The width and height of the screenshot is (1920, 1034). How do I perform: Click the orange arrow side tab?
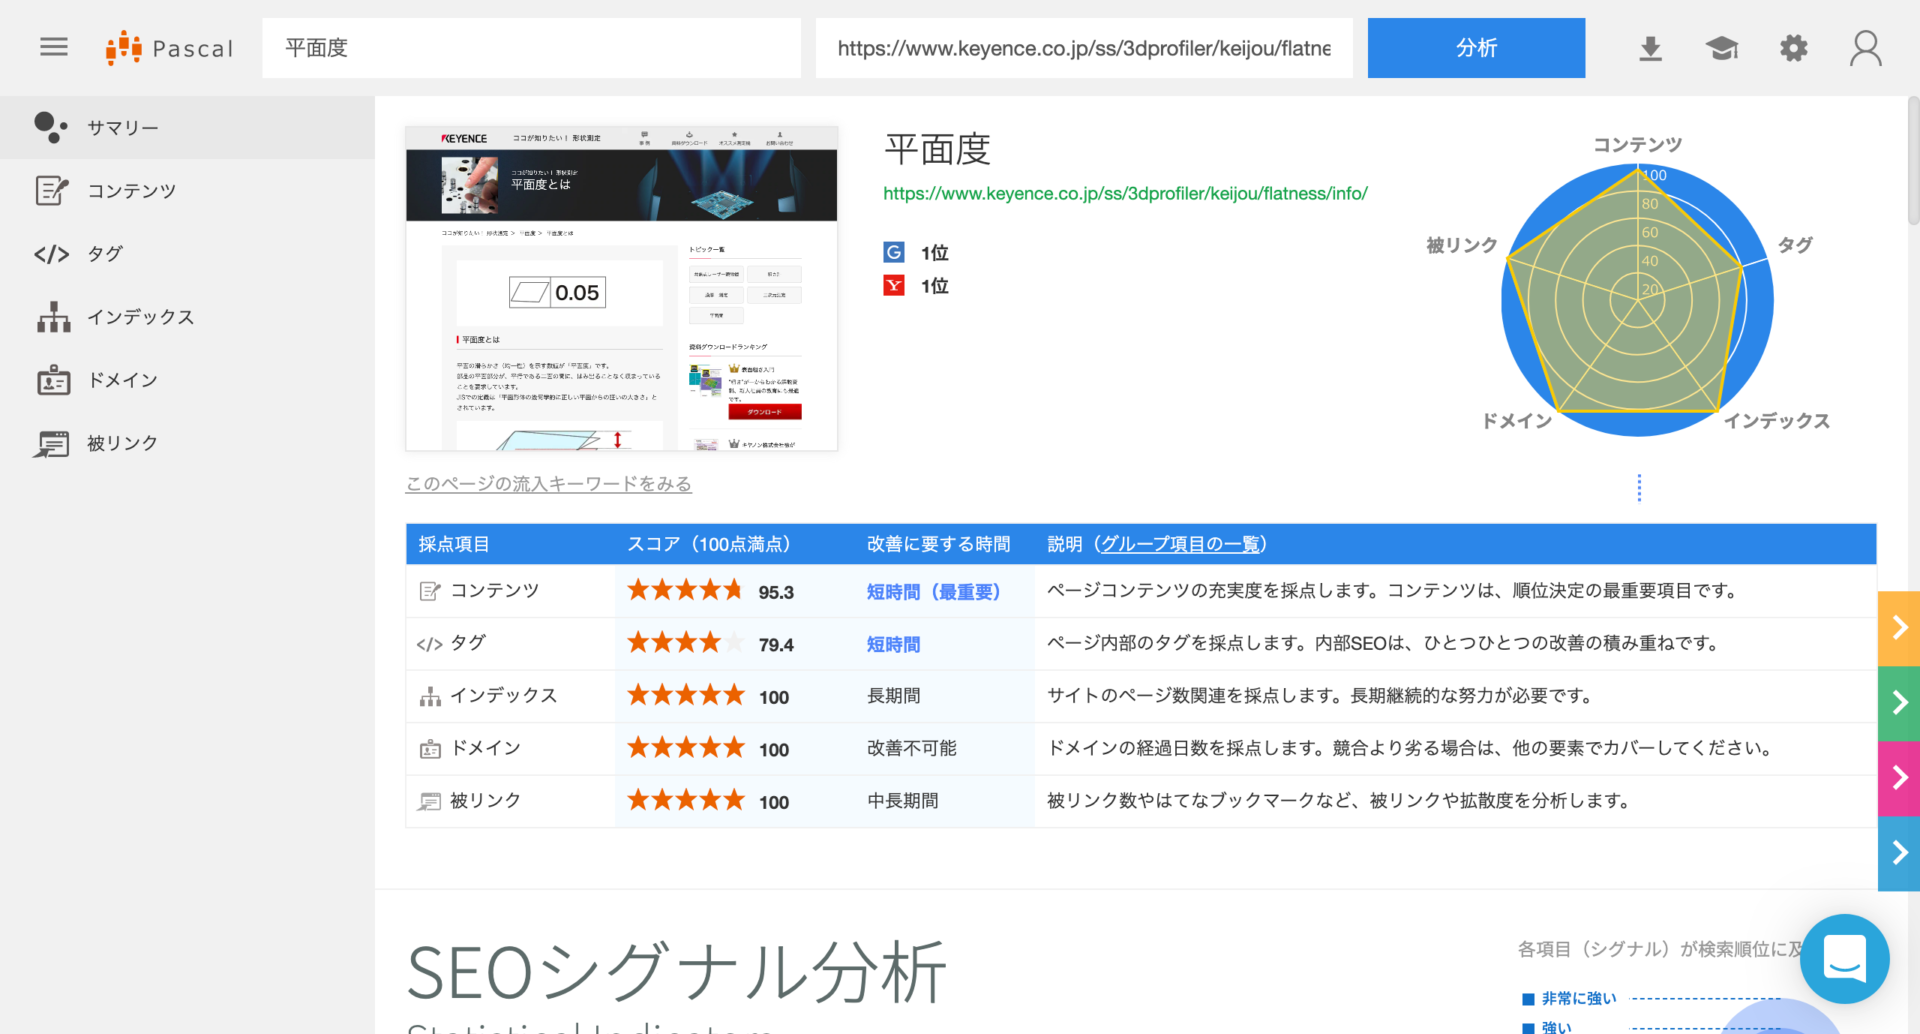click(1899, 628)
